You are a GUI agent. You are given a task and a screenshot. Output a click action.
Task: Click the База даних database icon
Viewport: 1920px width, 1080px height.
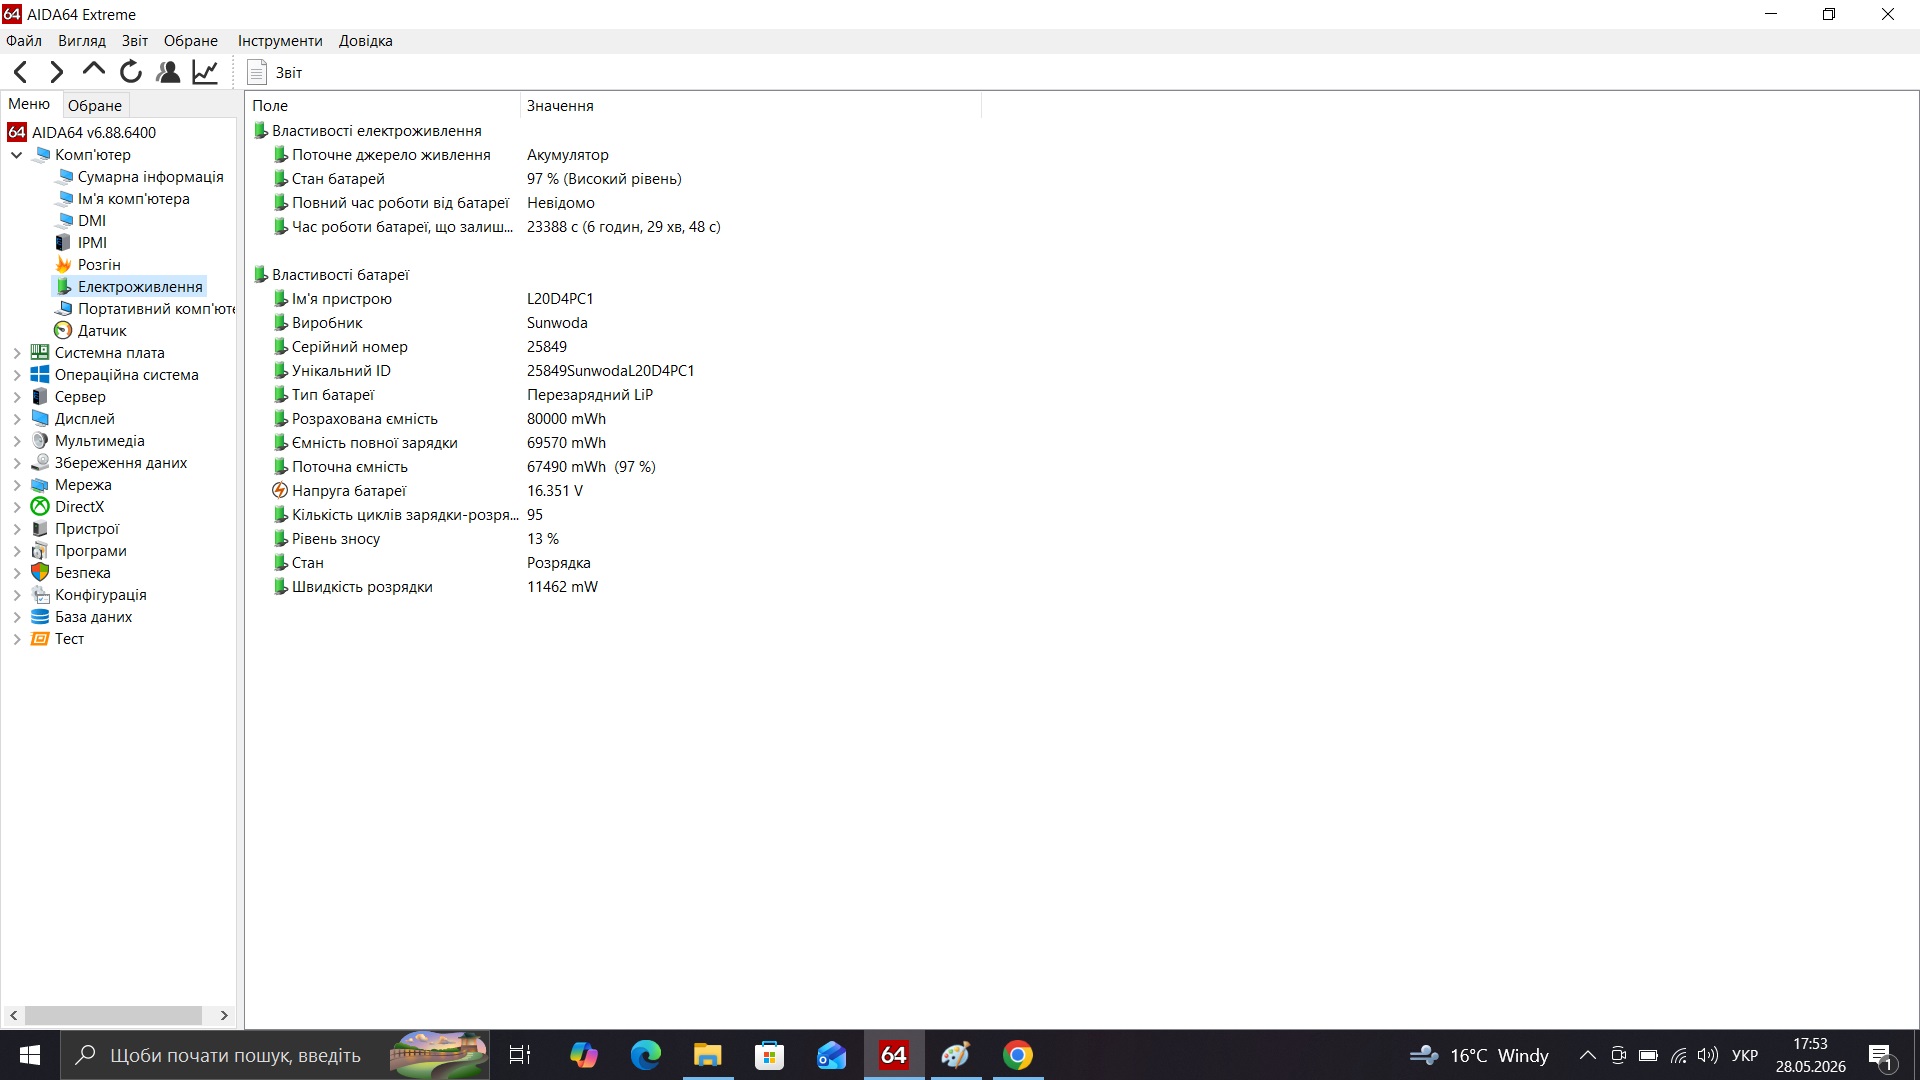coord(40,617)
